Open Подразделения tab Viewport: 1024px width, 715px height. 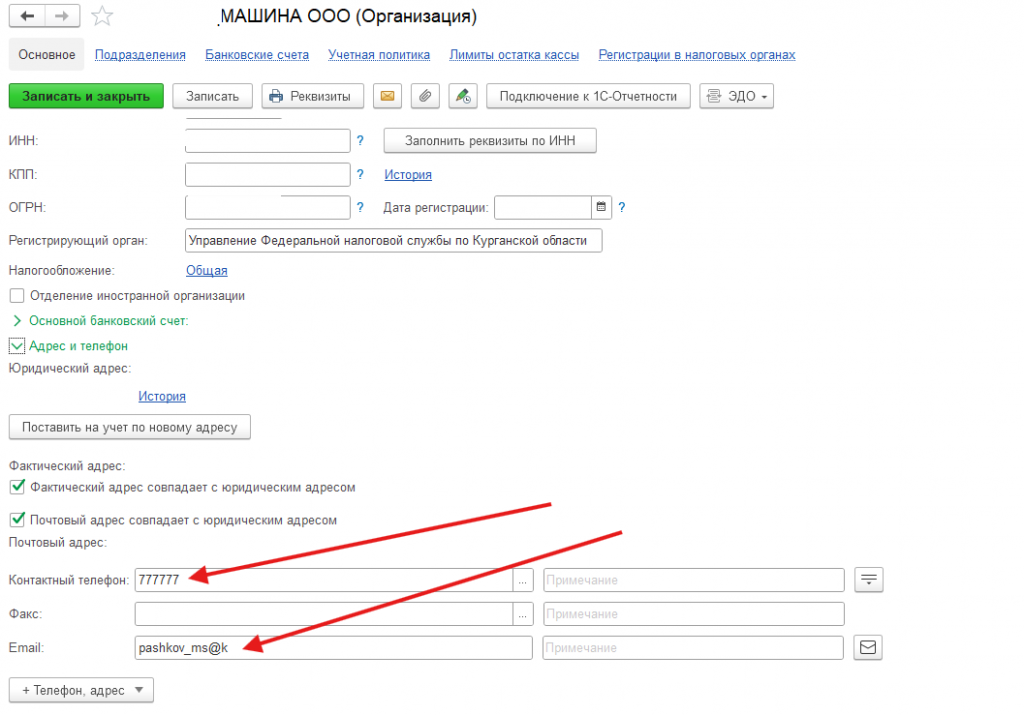coord(140,55)
